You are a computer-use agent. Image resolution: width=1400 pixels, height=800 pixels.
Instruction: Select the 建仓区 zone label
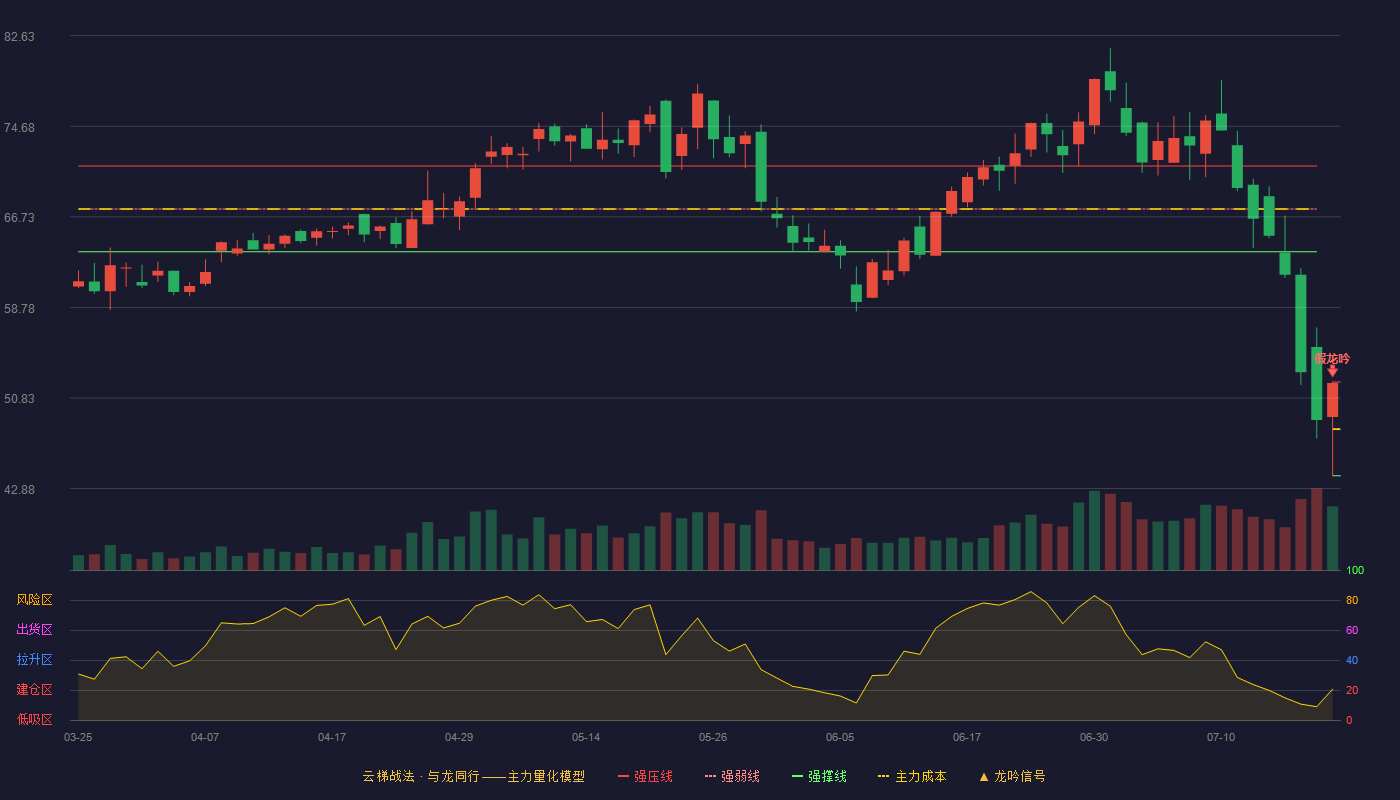(34, 690)
